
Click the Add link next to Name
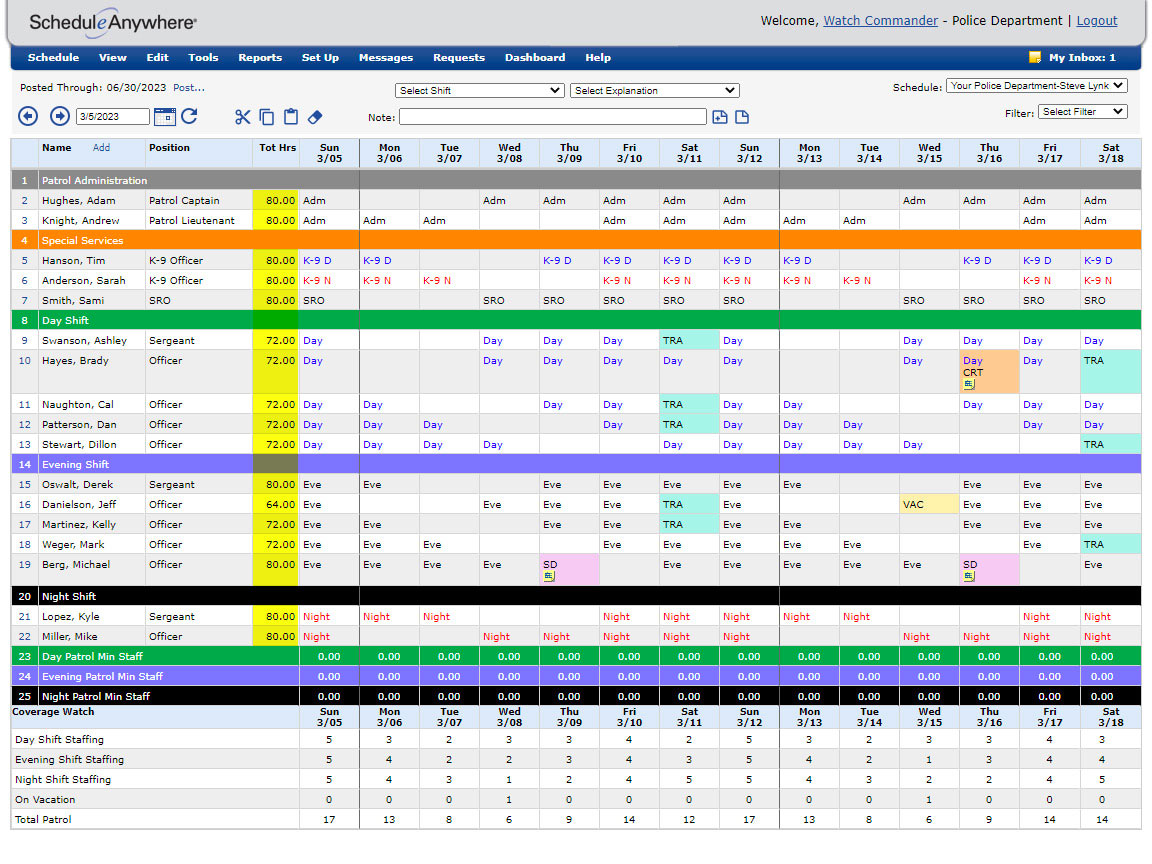click(x=101, y=148)
